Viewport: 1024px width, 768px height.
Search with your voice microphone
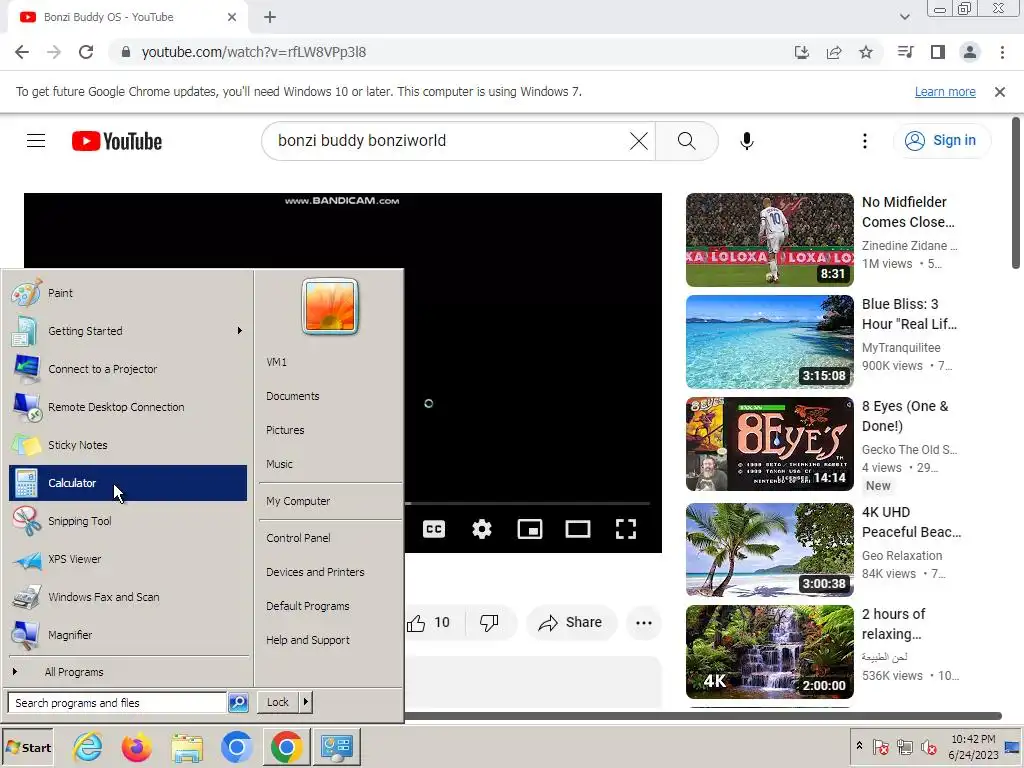point(747,140)
